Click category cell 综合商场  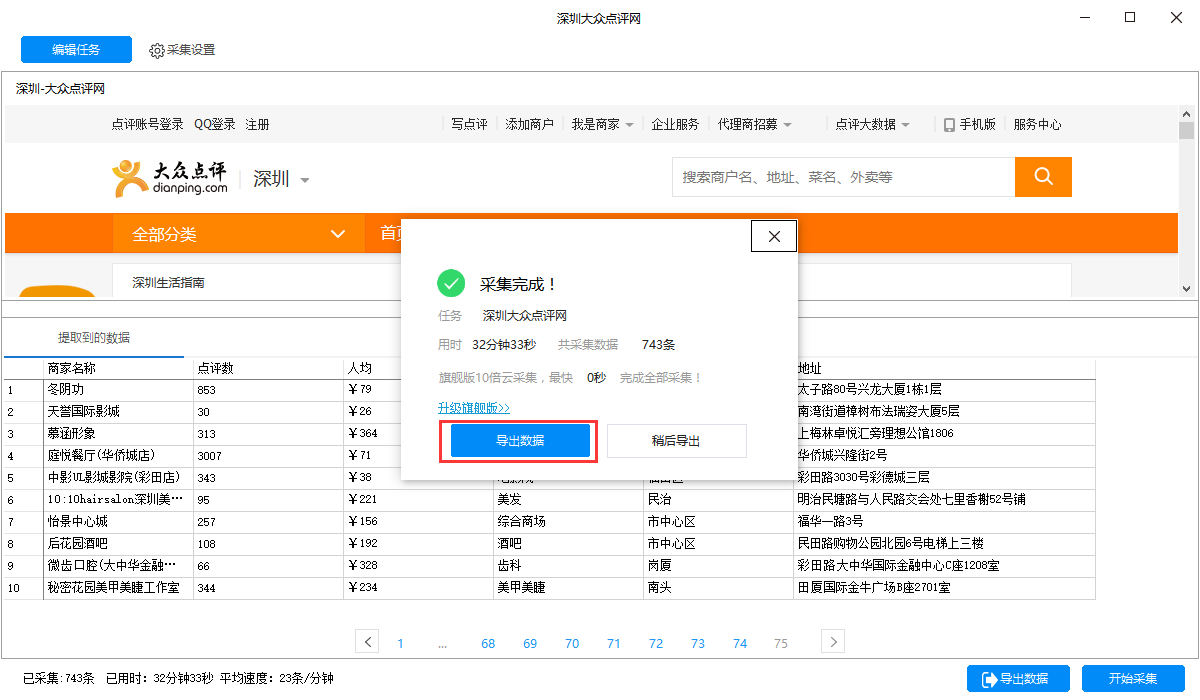point(568,521)
